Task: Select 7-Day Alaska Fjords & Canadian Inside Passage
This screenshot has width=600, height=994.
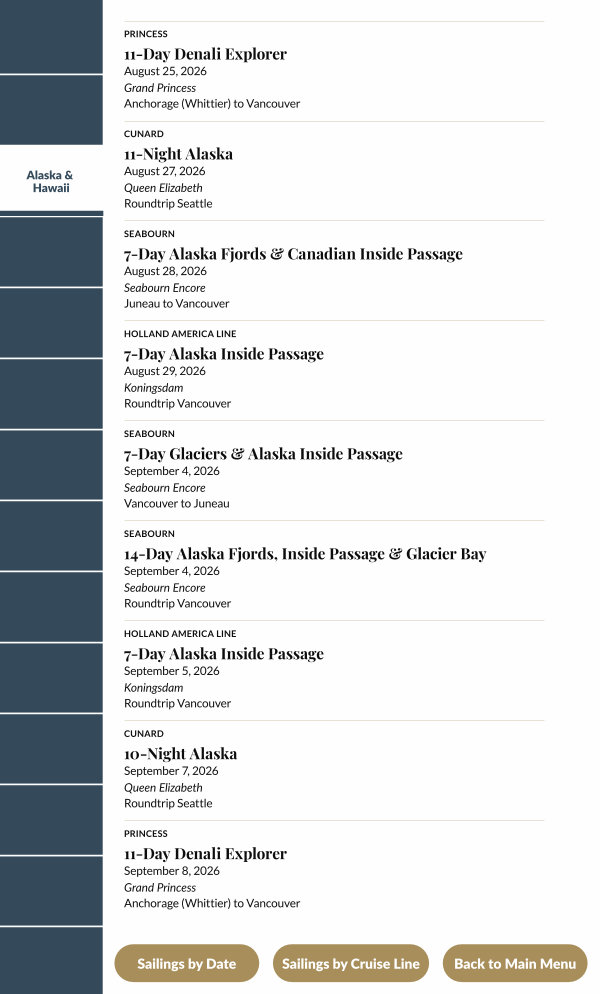Action: [293, 254]
